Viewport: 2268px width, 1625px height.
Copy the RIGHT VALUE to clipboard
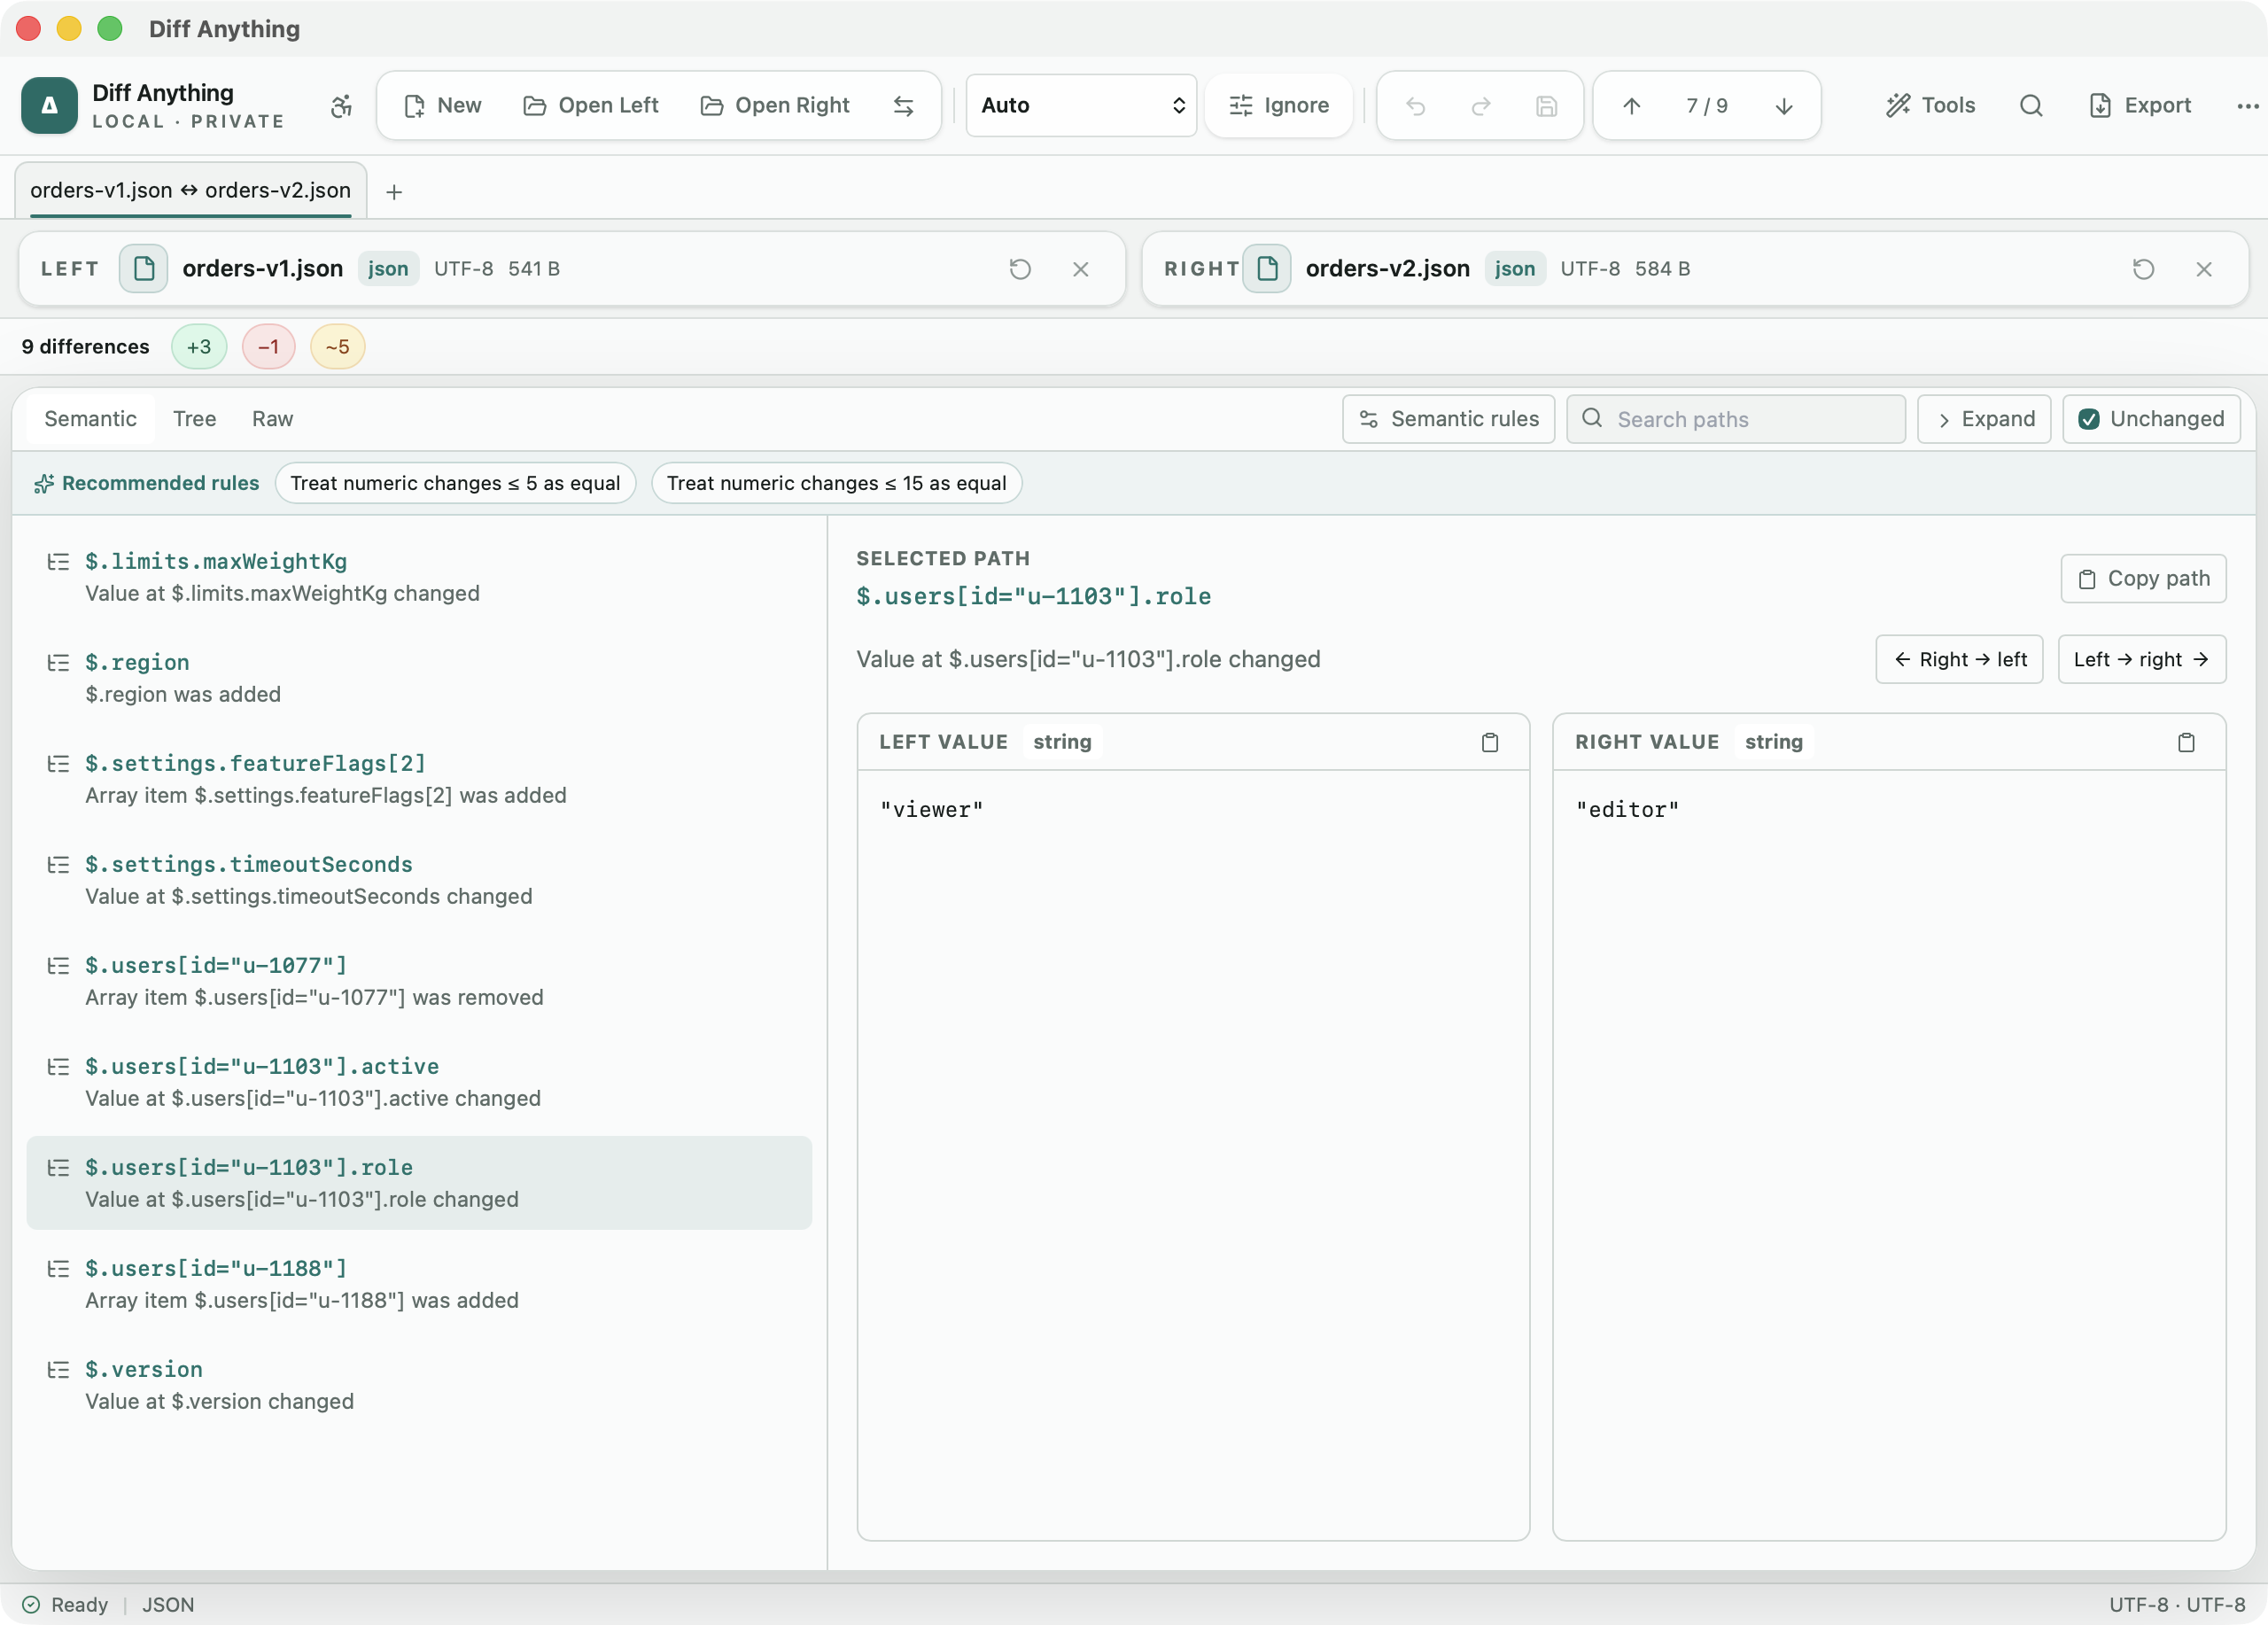click(2186, 742)
